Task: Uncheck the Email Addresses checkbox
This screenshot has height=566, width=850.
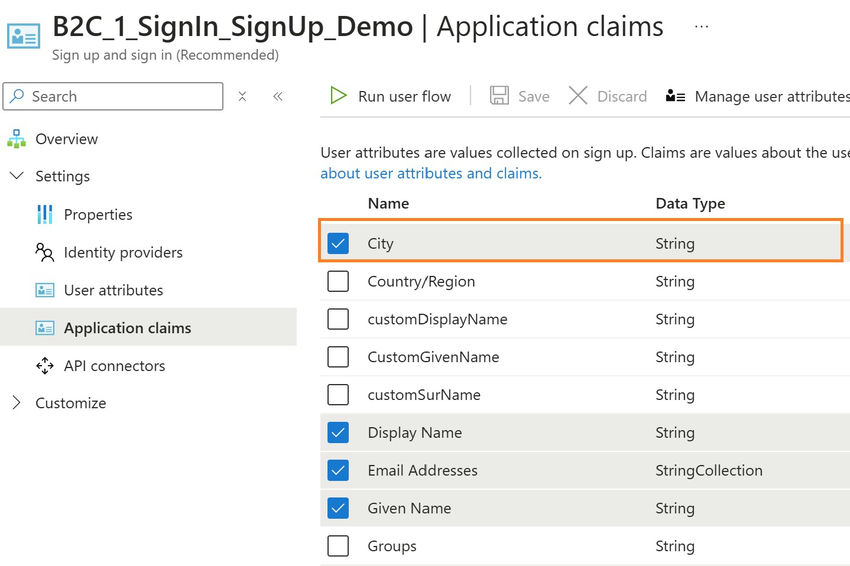Action: 338,471
